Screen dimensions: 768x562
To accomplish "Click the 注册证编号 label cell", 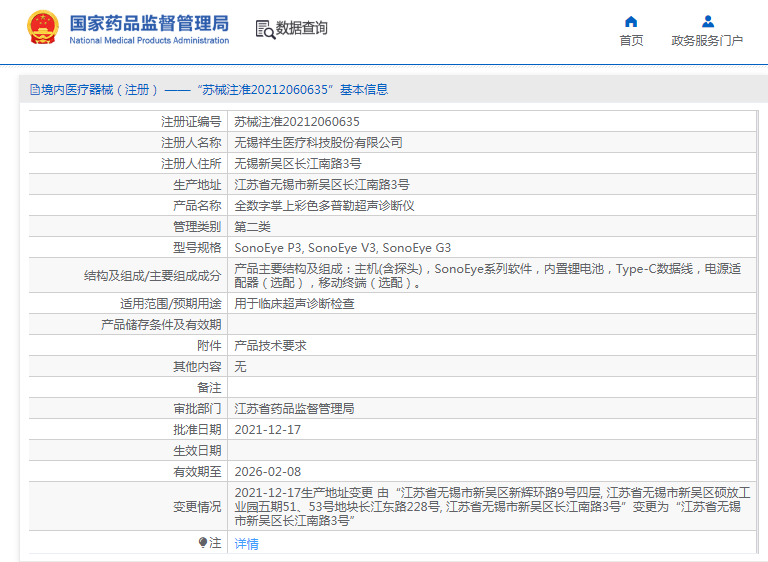I will tap(127, 122).
